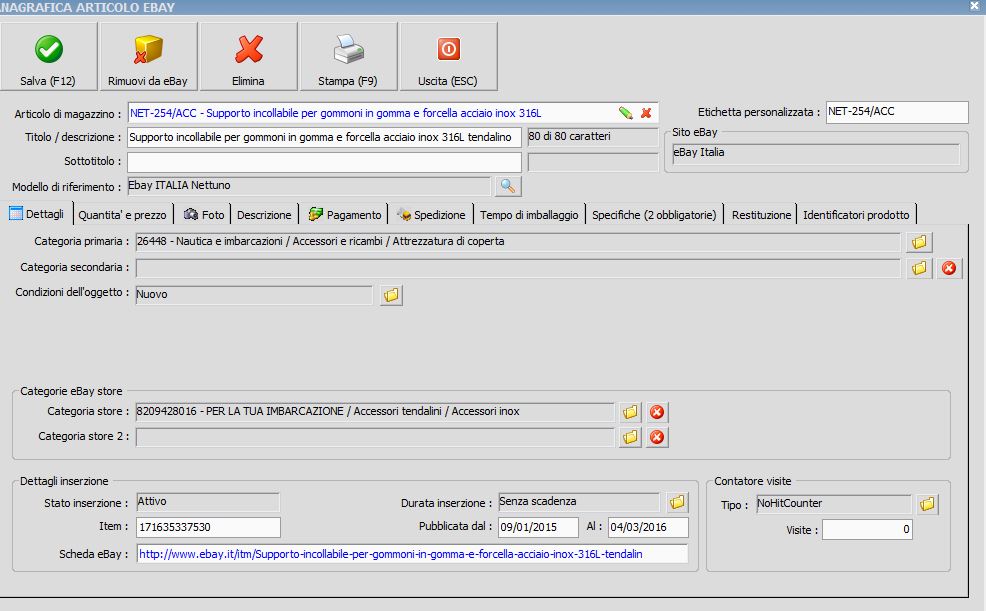Open the Pagamento tab
This screenshot has height=611, width=986.
(345, 215)
